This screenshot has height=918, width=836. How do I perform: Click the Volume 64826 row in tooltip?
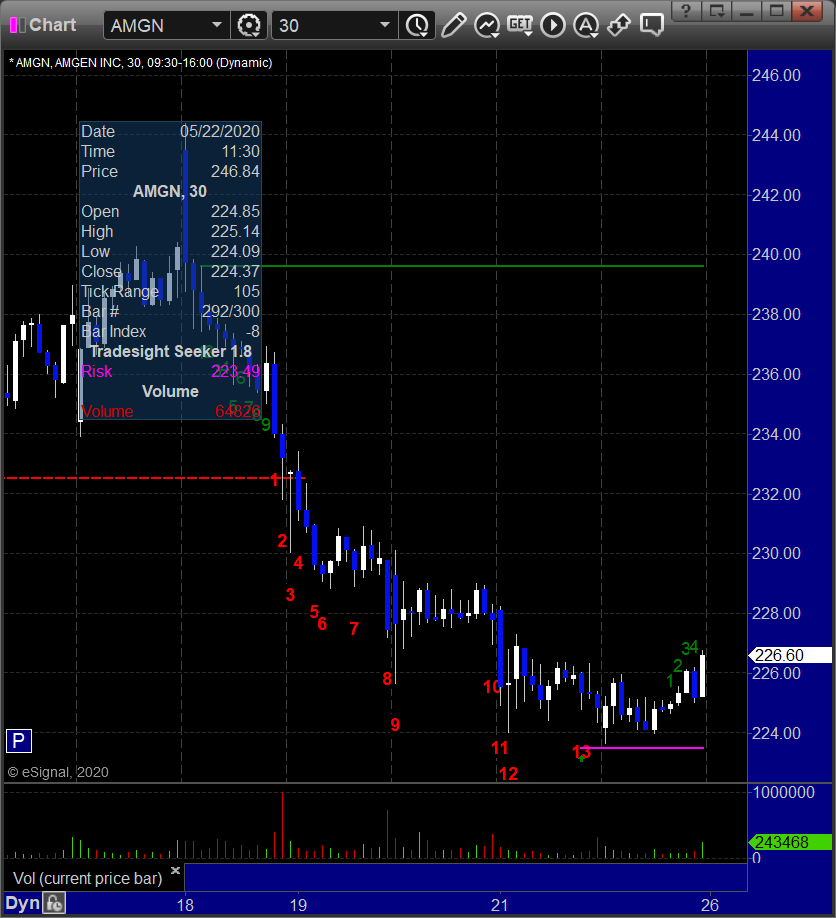pyautogui.click(x=170, y=411)
